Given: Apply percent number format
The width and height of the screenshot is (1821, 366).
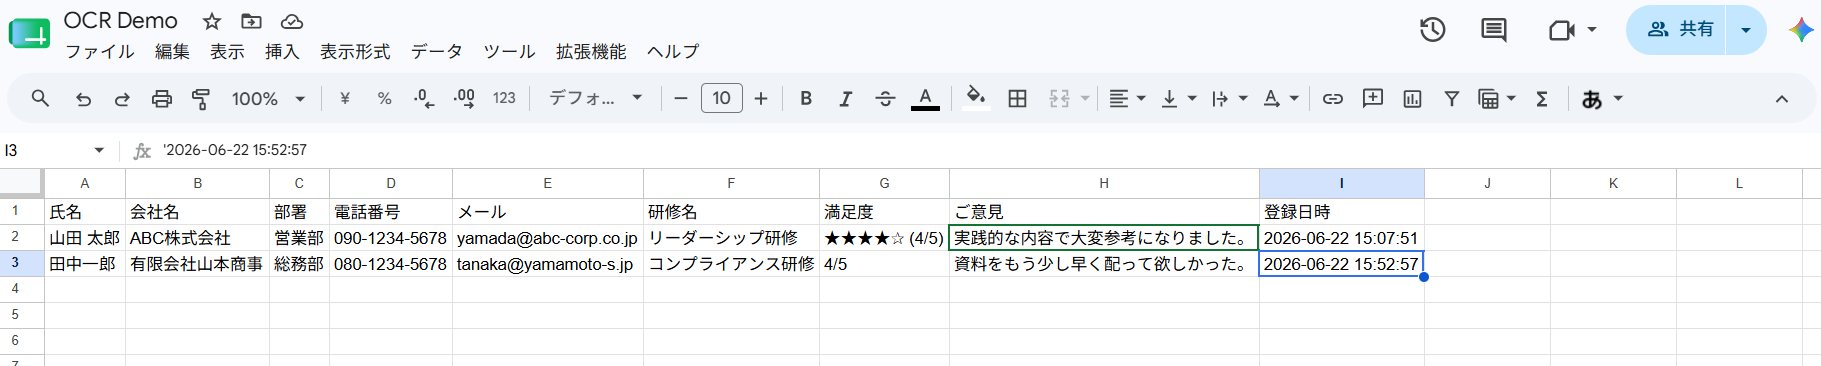Looking at the screenshot, I should [384, 98].
